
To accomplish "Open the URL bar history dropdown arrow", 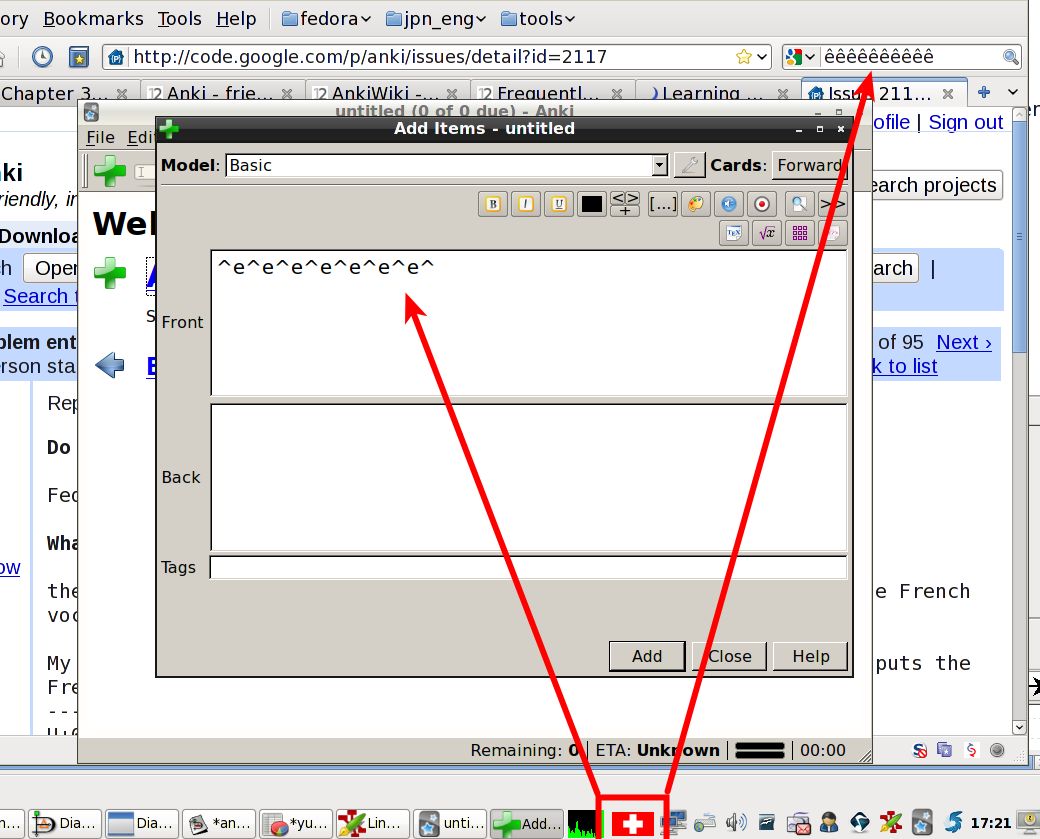I will click(762, 57).
